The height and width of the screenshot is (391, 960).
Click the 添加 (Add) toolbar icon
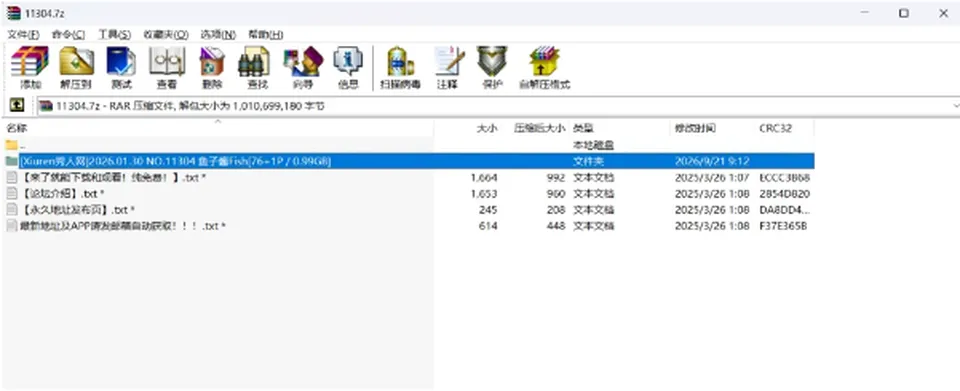[29, 67]
